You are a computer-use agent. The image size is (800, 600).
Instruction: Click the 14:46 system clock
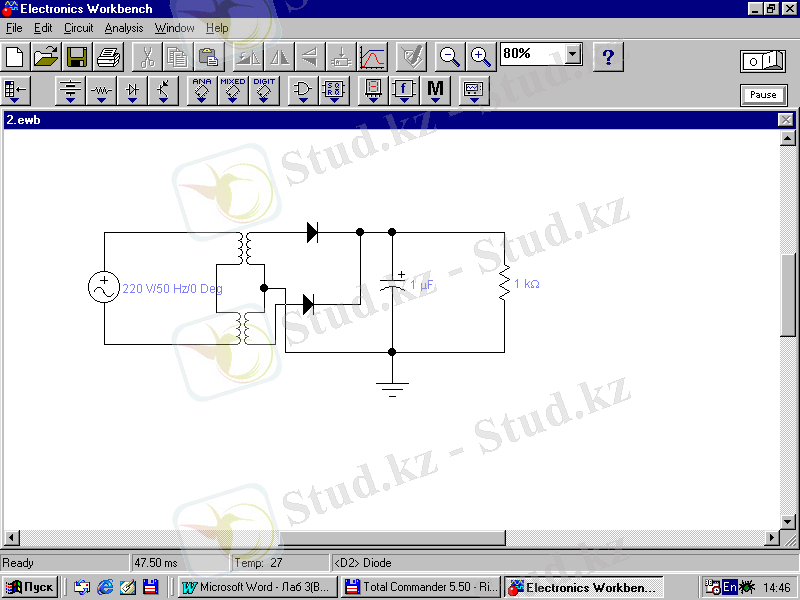click(x=777, y=588)
